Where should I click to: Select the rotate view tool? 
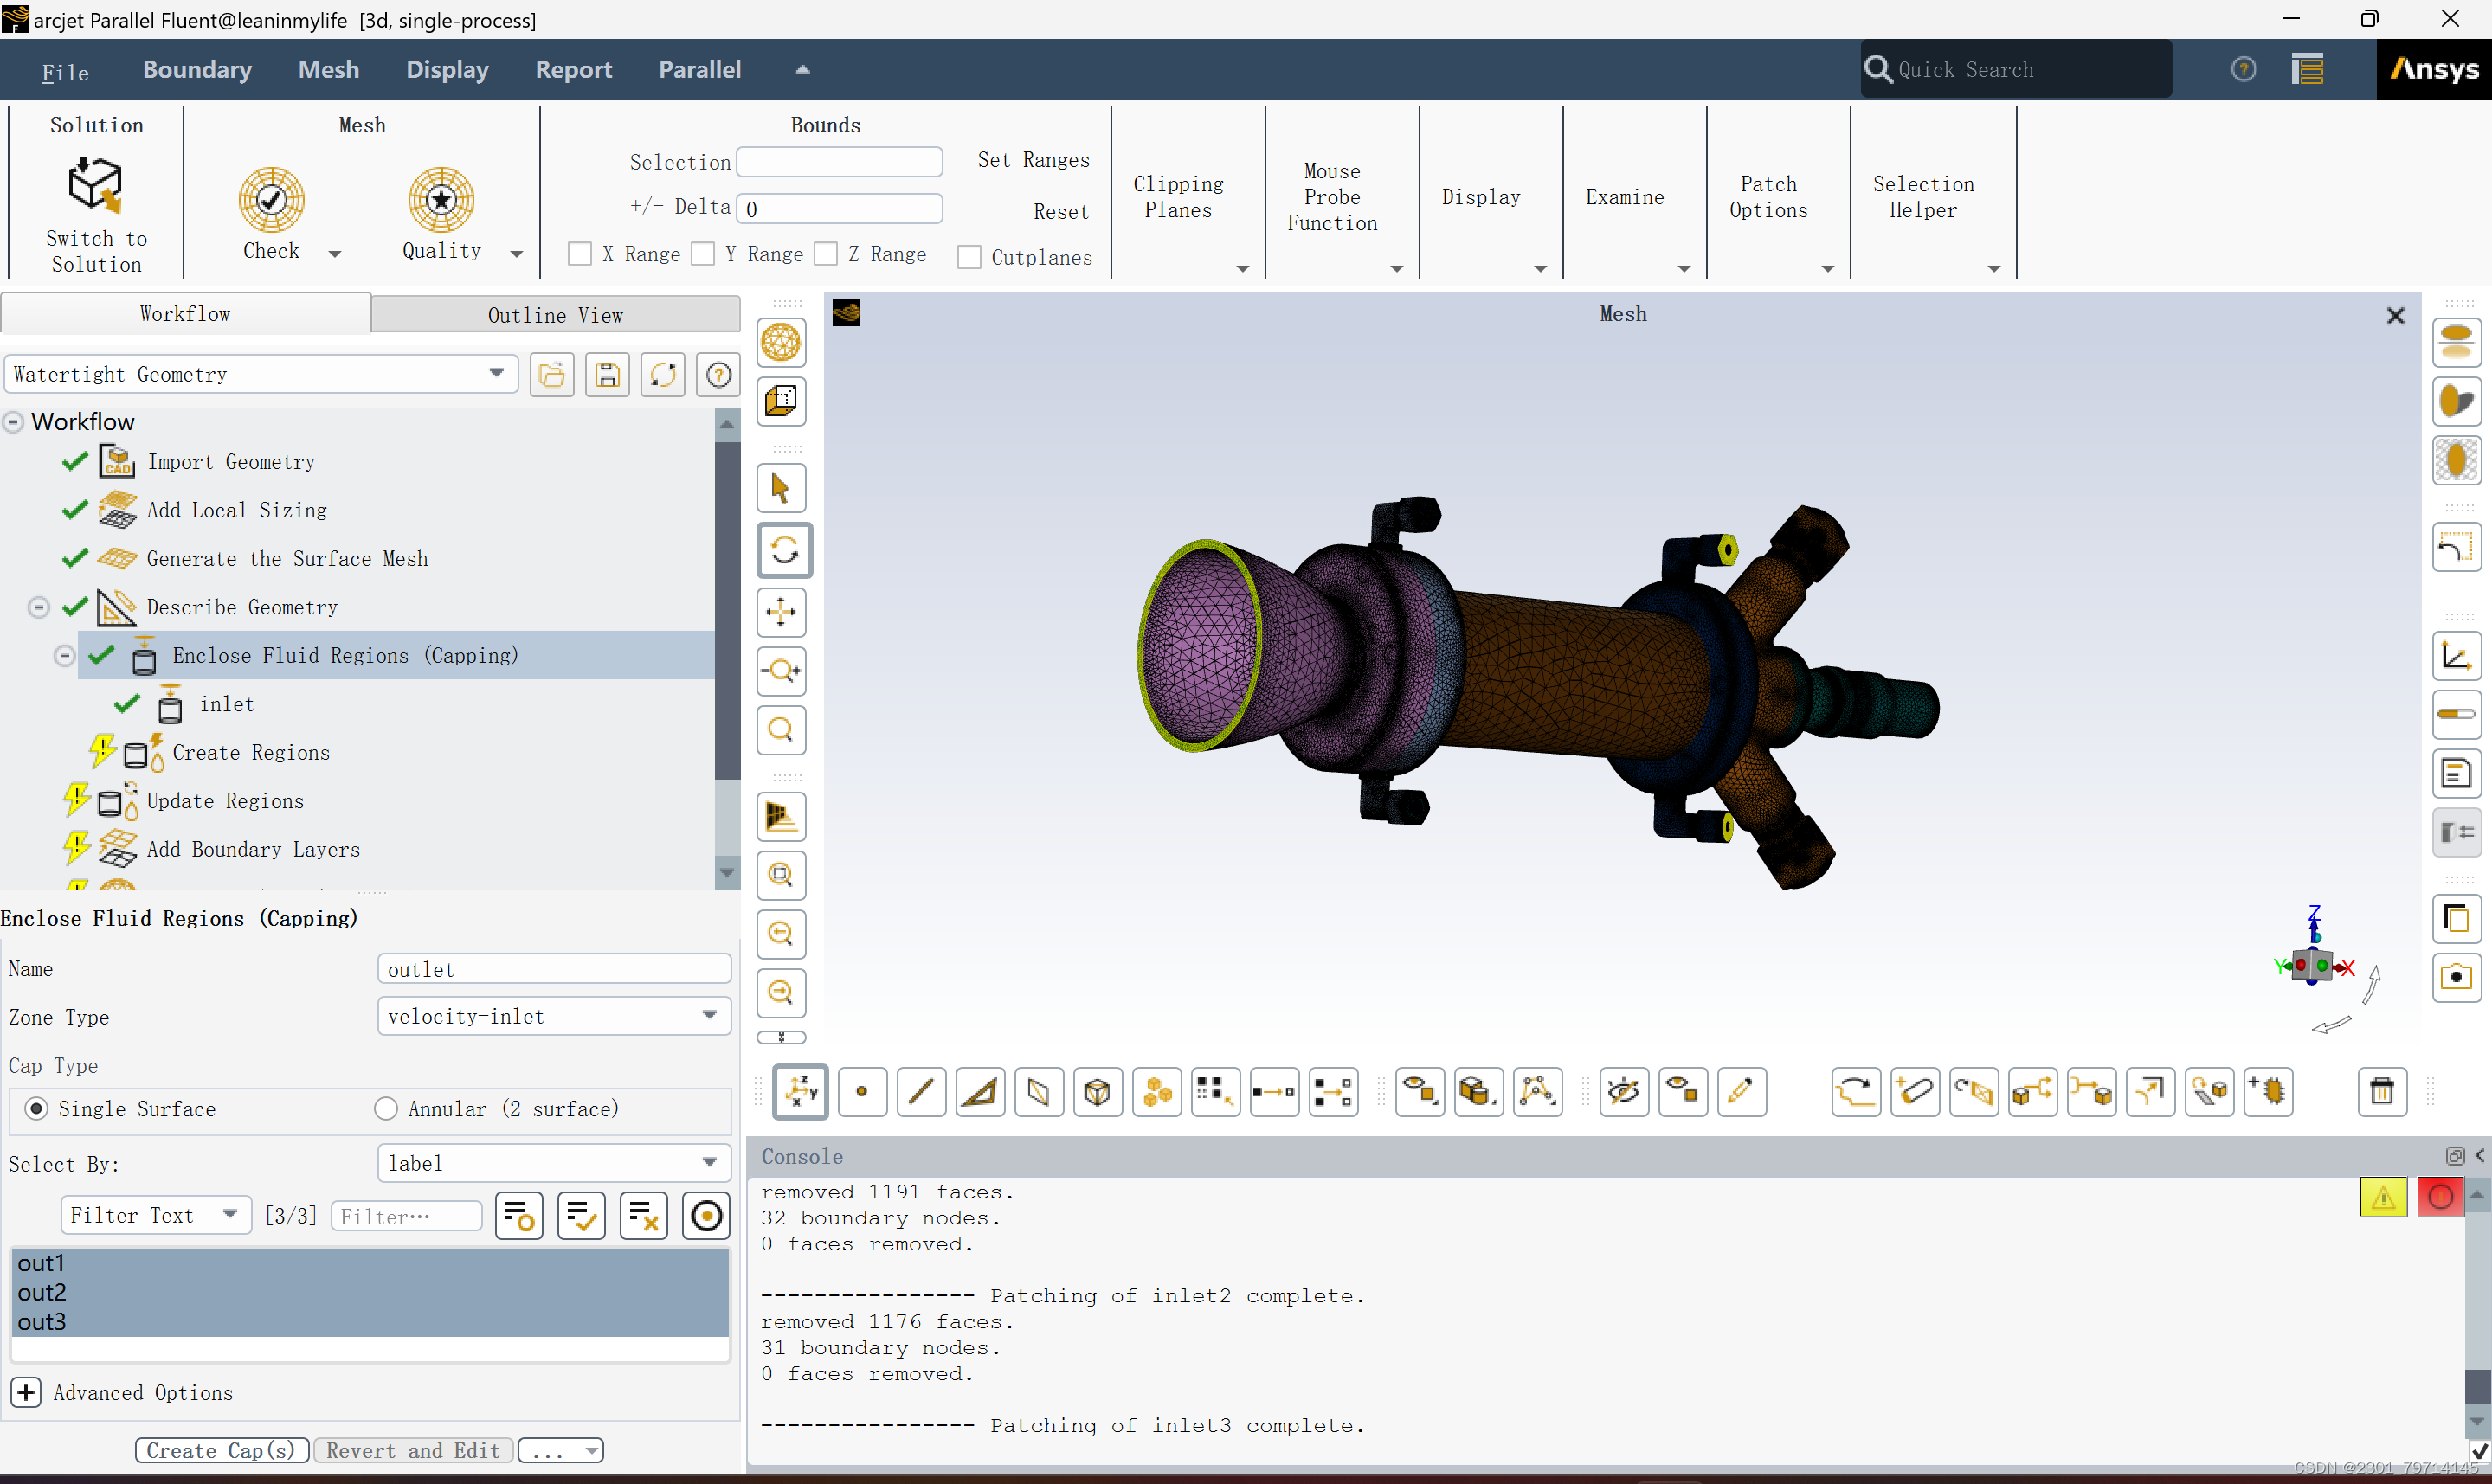tap(783, 550)
